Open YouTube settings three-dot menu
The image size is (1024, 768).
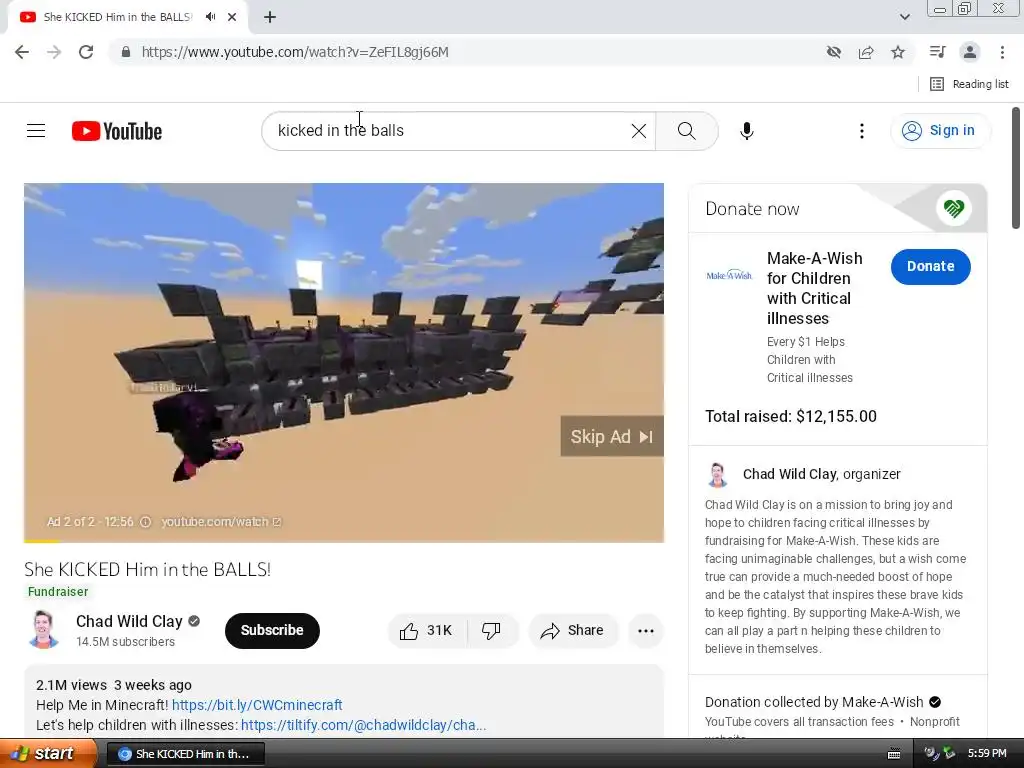(x=862, y=131)
